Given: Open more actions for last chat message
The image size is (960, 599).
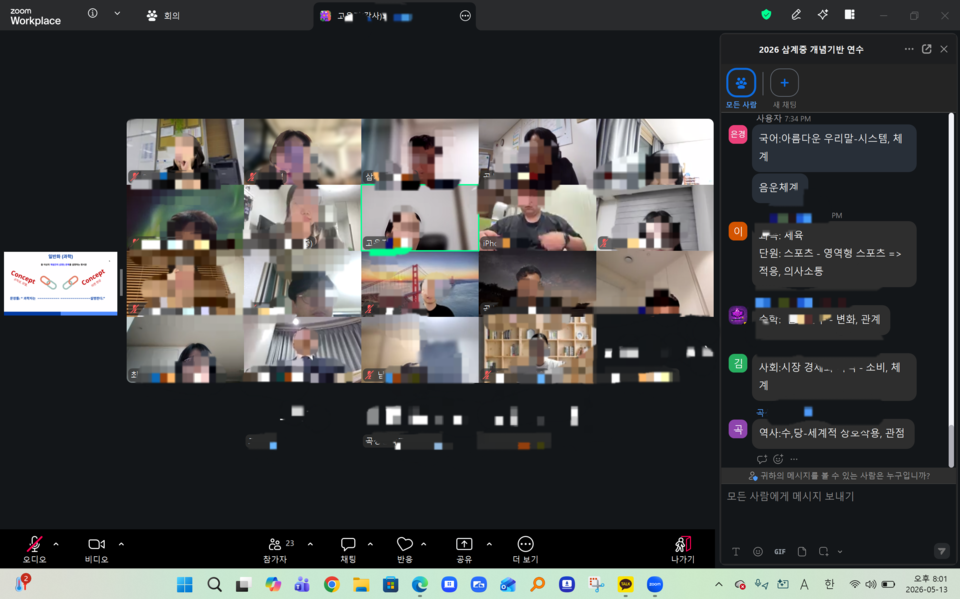Looking at the screenshot, I should (794, 459).
